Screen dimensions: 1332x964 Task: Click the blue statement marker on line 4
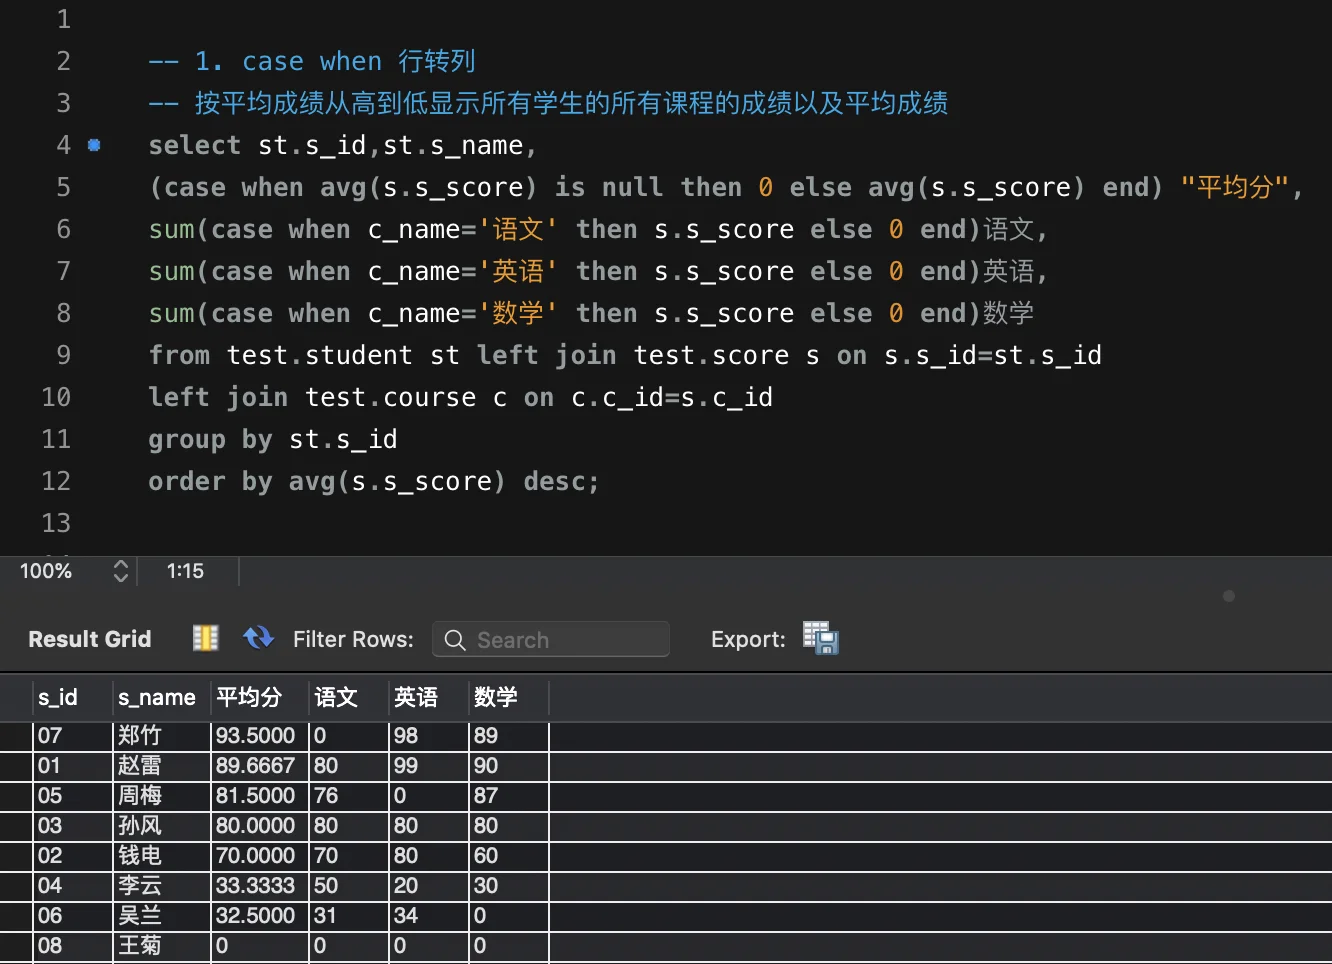94,145
